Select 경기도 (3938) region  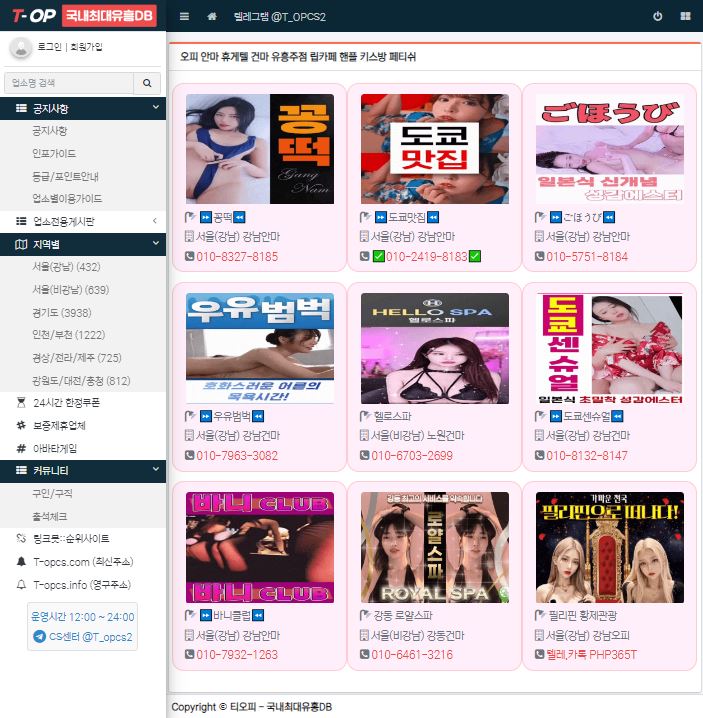(x=62, y=313)
